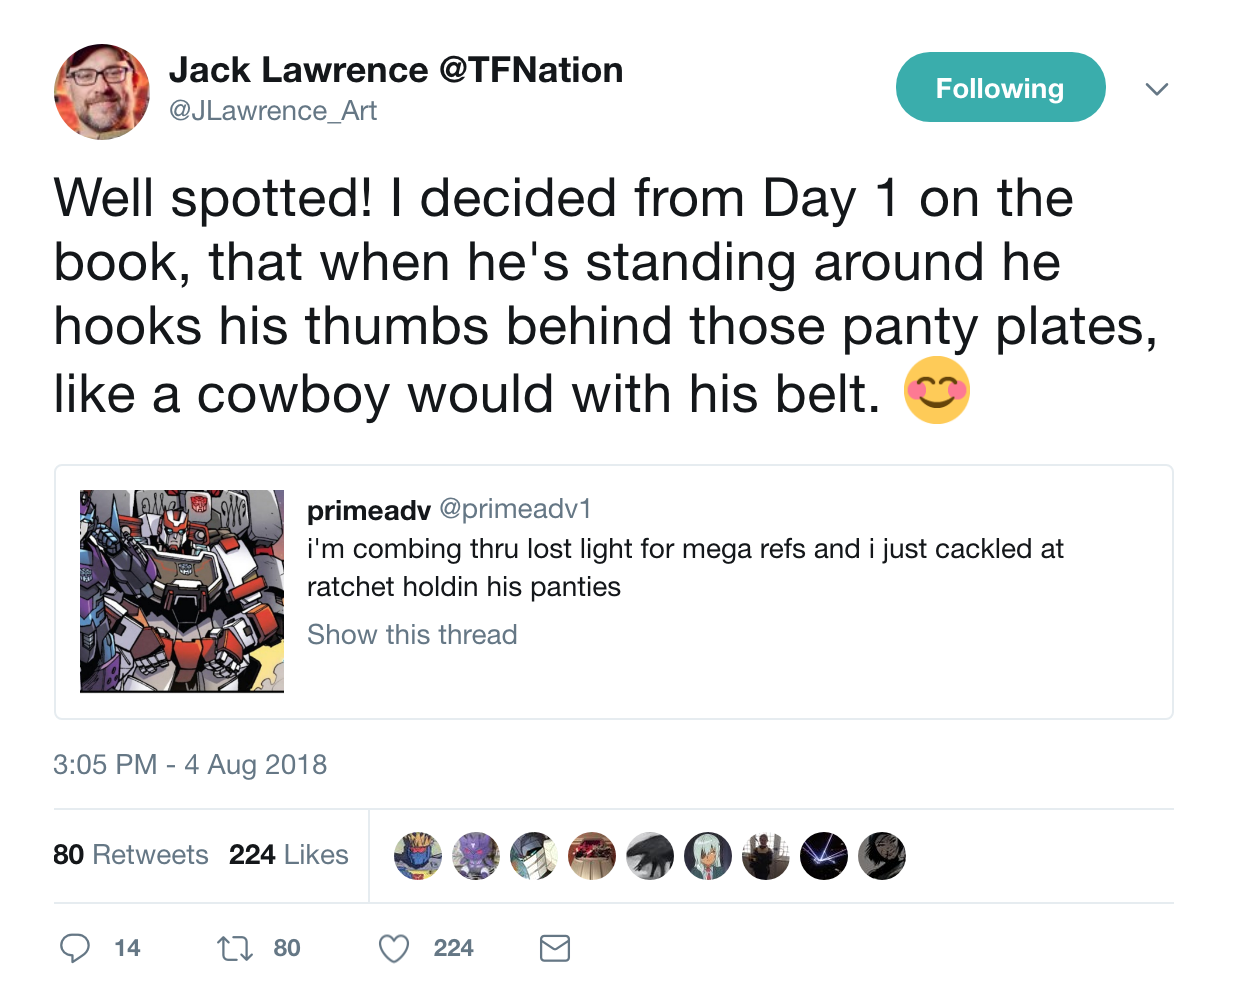Expand the tweet options chevron
1236x1008 pixels.
pyautogui.click(x=1157, y=89)
